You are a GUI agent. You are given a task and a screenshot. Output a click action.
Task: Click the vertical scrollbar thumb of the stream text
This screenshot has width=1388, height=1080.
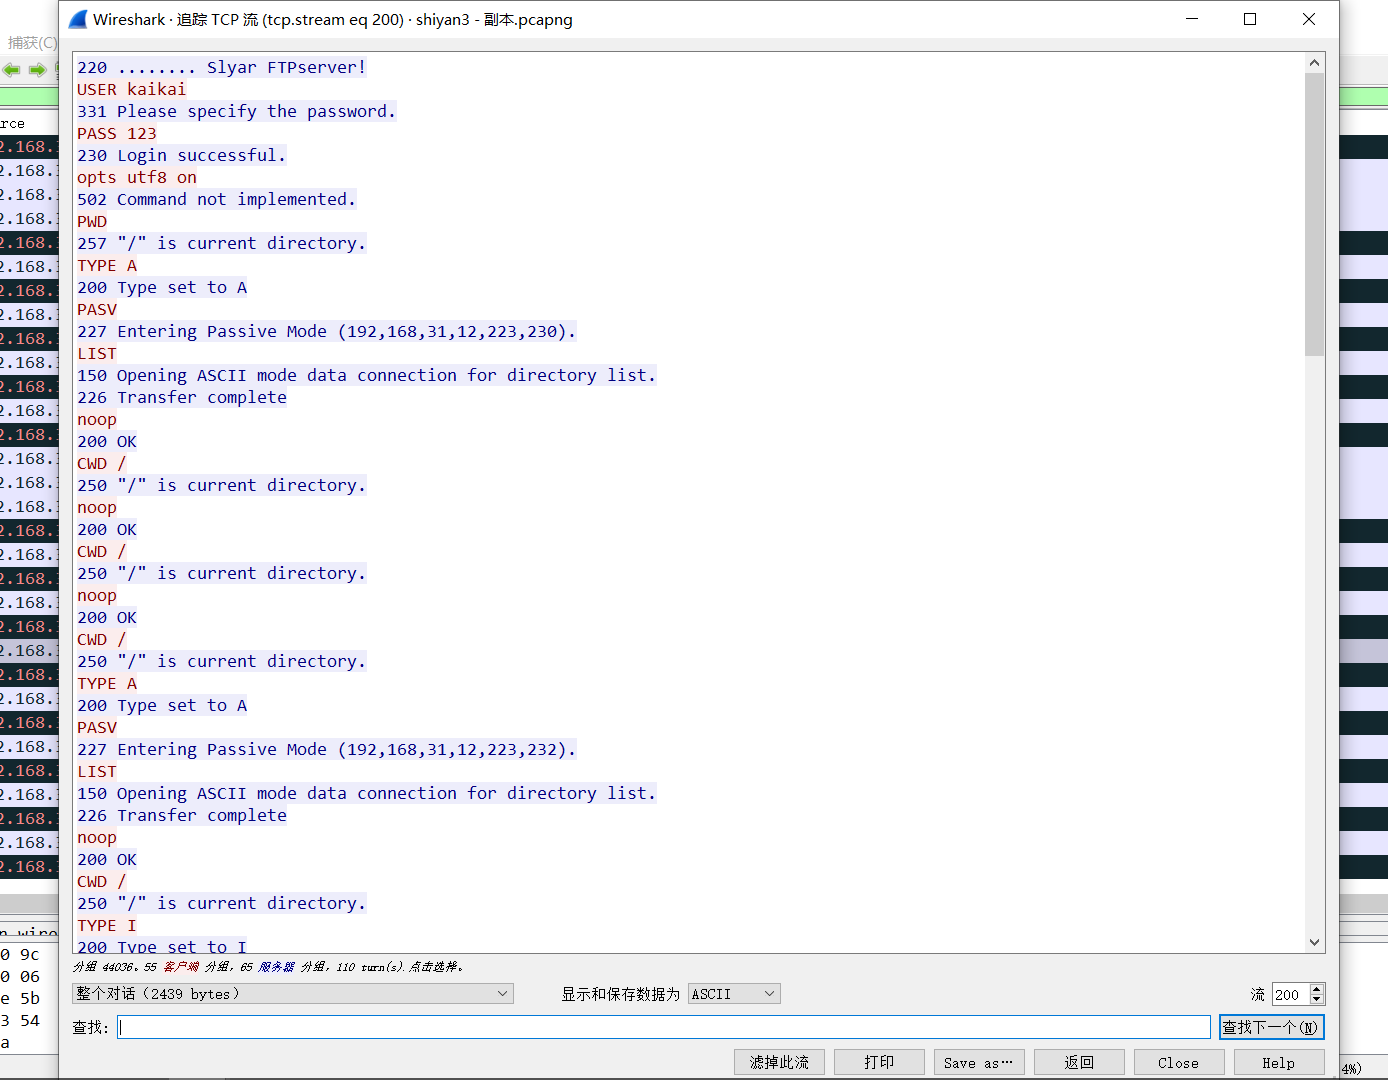pos(1314,214)
